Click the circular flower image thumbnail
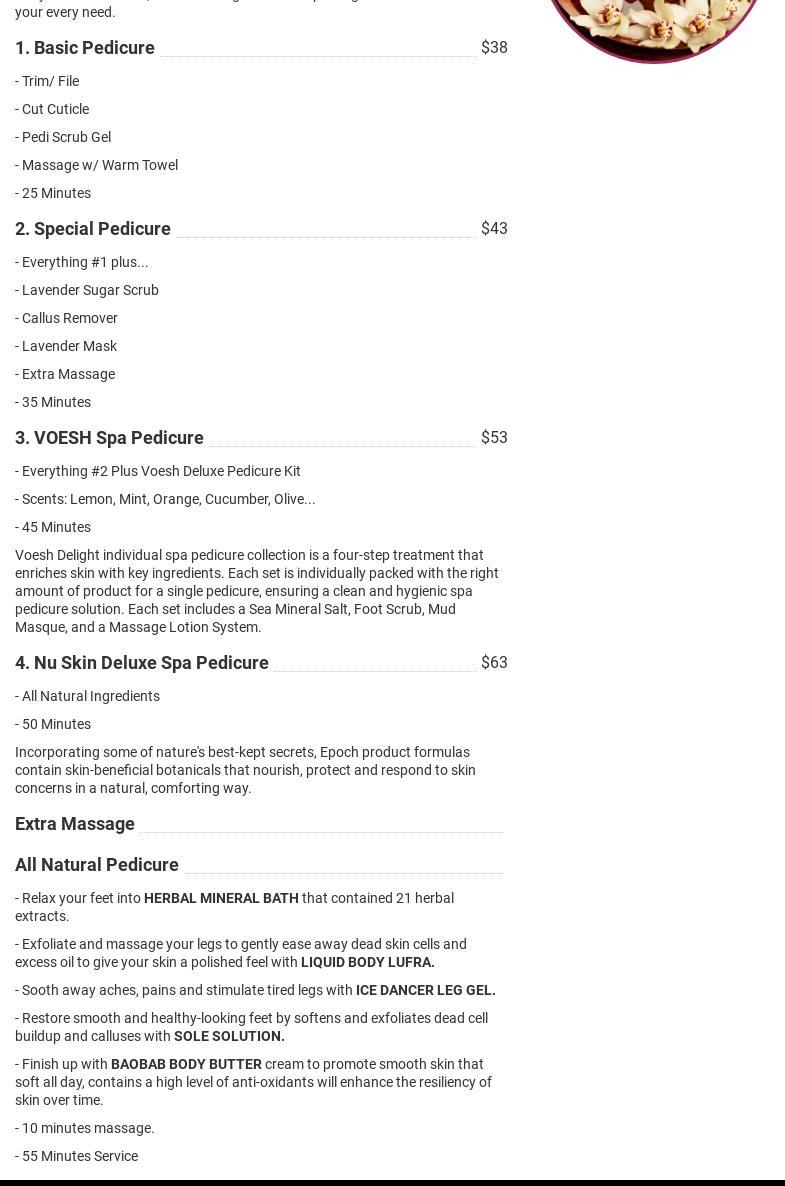 654,25
